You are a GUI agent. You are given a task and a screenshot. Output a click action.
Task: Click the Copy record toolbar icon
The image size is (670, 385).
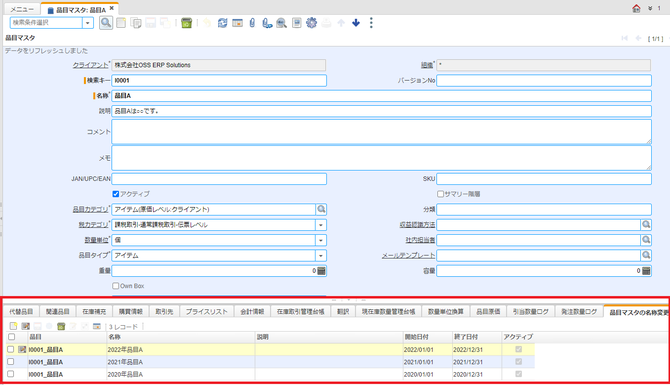[x=136, y=23]
